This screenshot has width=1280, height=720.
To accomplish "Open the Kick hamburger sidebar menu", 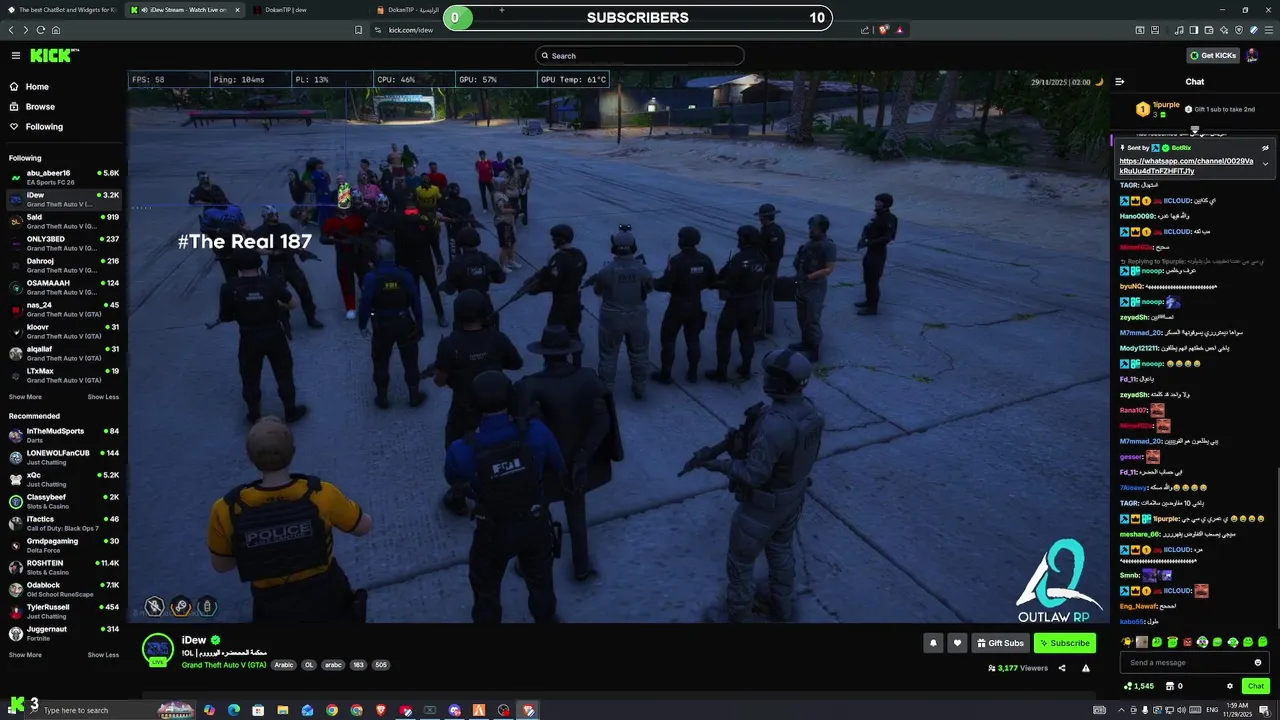I will 15,56.
